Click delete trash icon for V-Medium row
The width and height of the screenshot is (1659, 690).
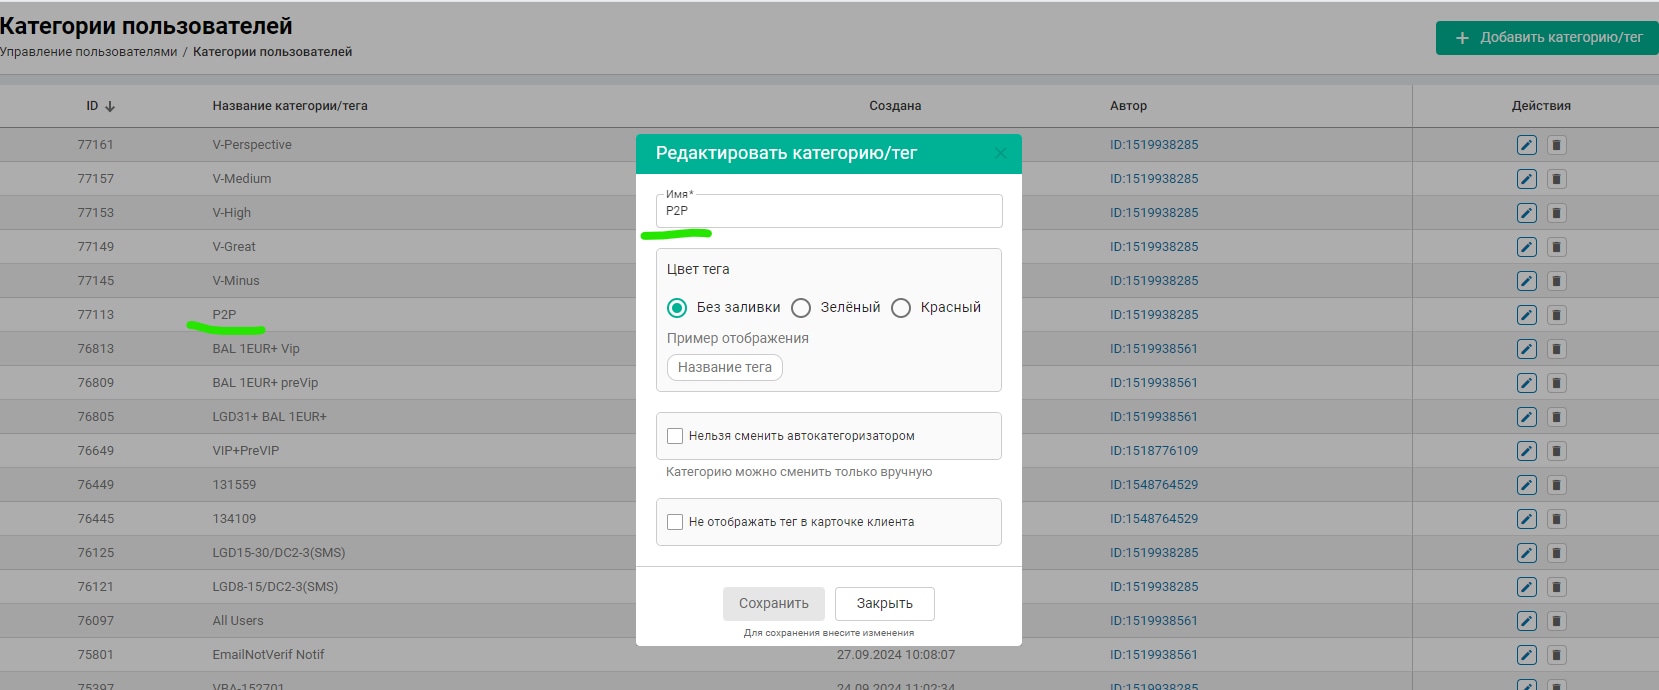tap(1556, 179)
